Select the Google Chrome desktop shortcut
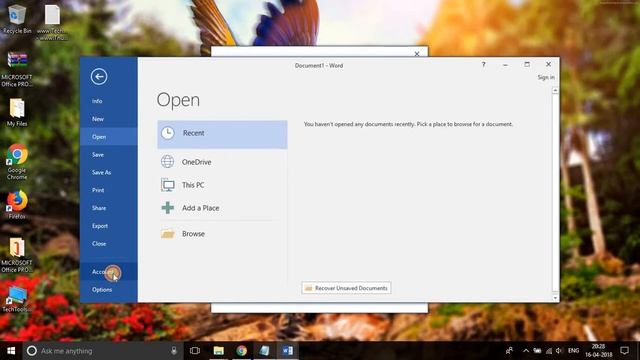640x360 pixels. [x=17, y=162]
